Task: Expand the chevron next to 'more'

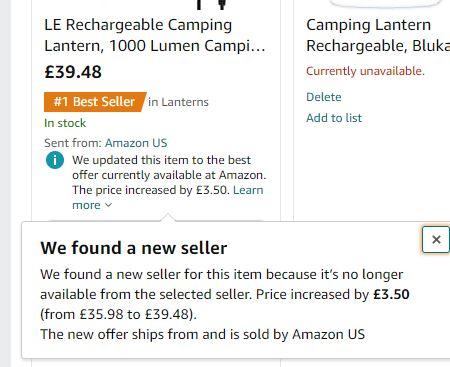Action: [x=108, y=205]
